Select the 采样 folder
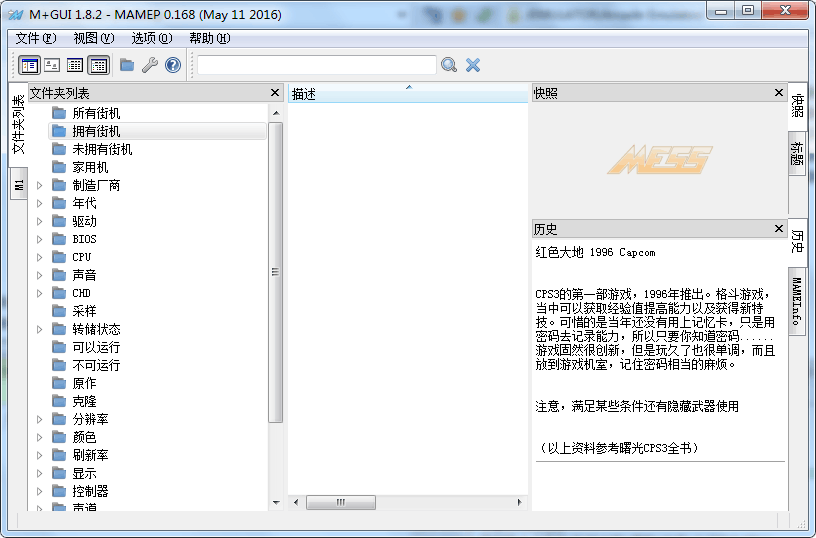The width and height of the screenshot is (816, 538). (x=84, y=311)
